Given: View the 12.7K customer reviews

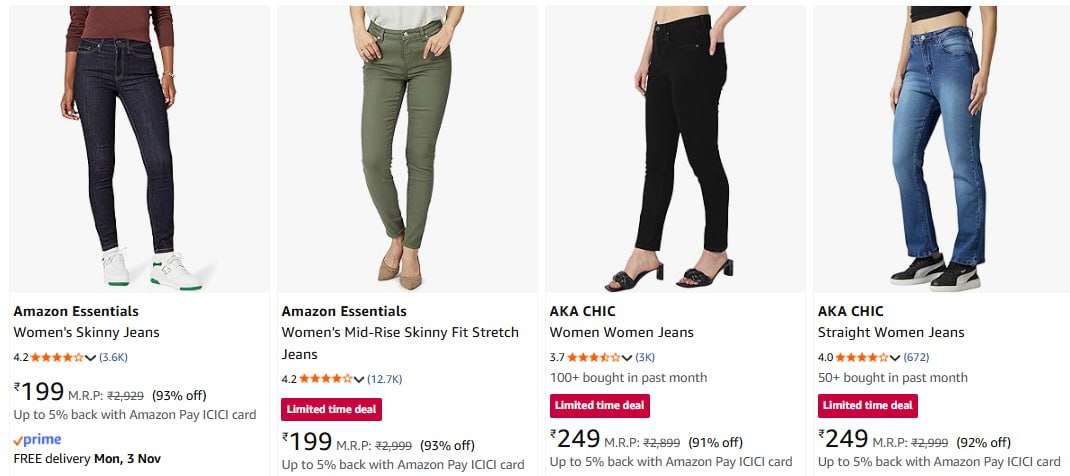Looking at the screenshot, I should click(385, 379).
